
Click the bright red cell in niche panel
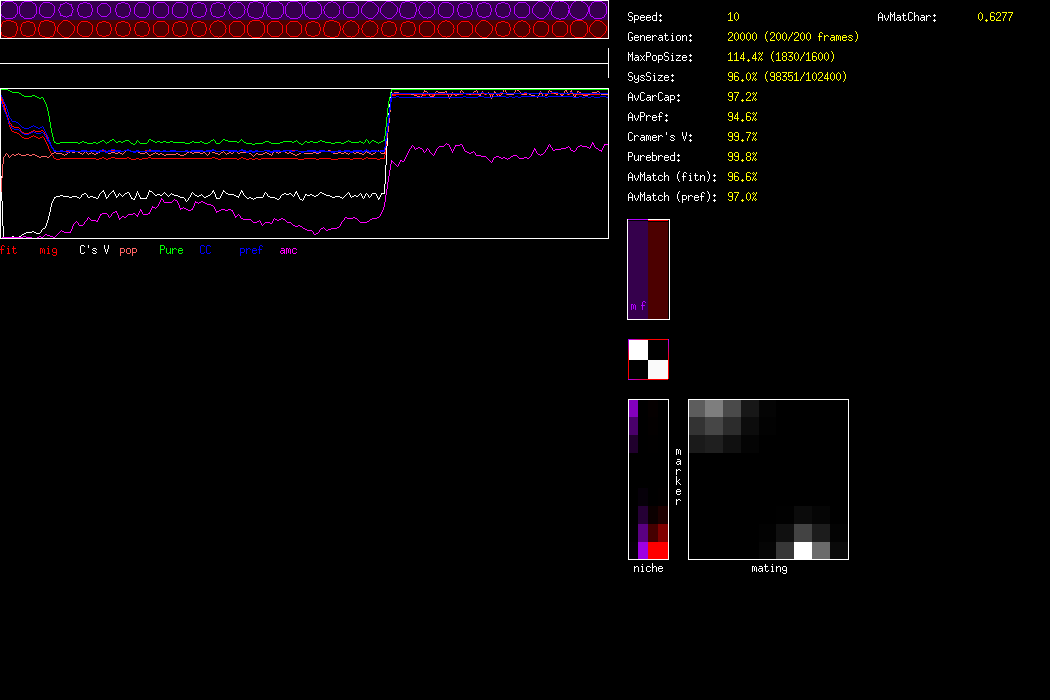click(x=657, y=550)
